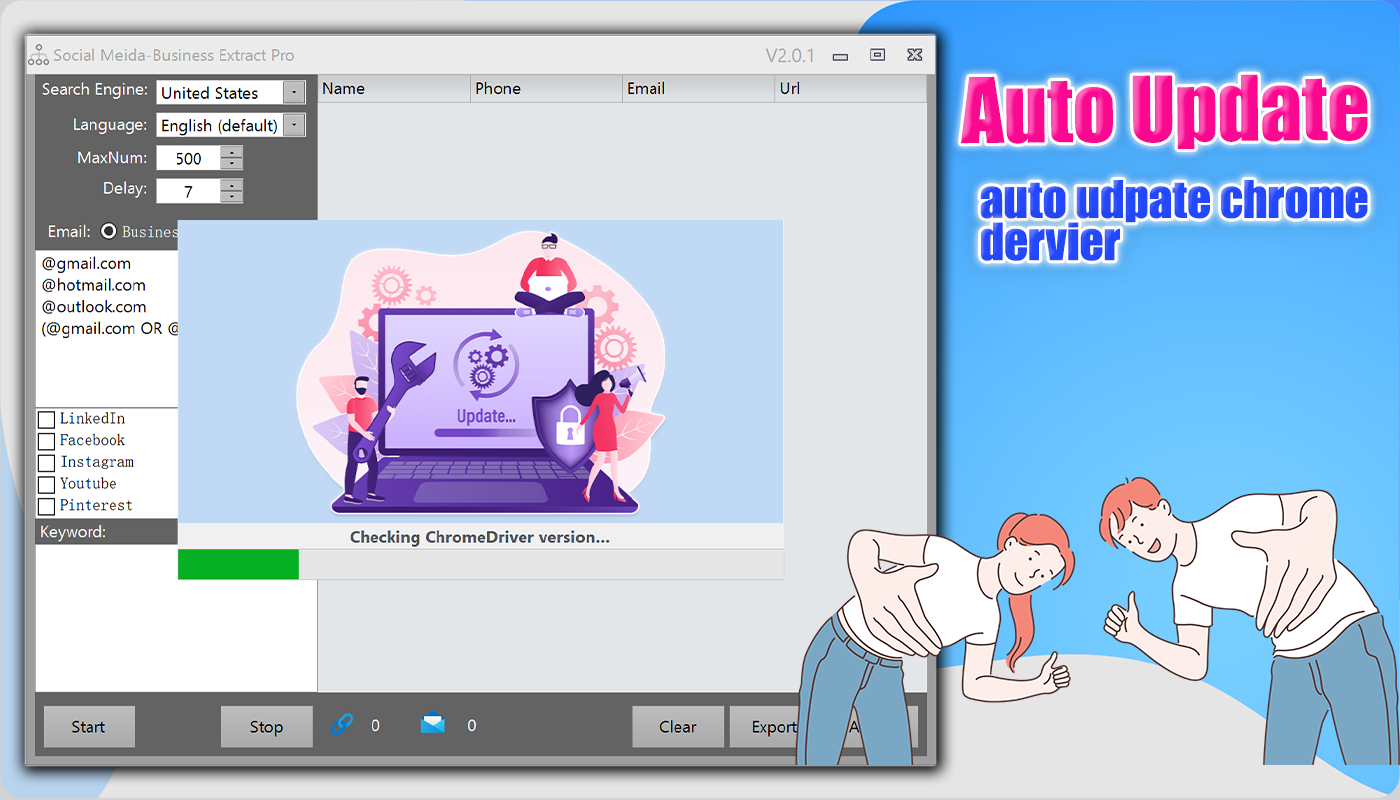
Task: Check the Instagram option
Action: pyautogui.click(x=46, y=463)
